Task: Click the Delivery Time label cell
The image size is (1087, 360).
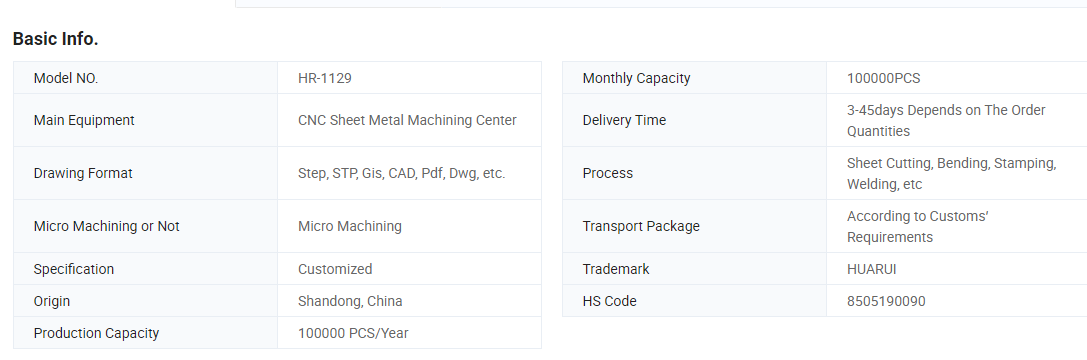Action: (x=694, y=120)
